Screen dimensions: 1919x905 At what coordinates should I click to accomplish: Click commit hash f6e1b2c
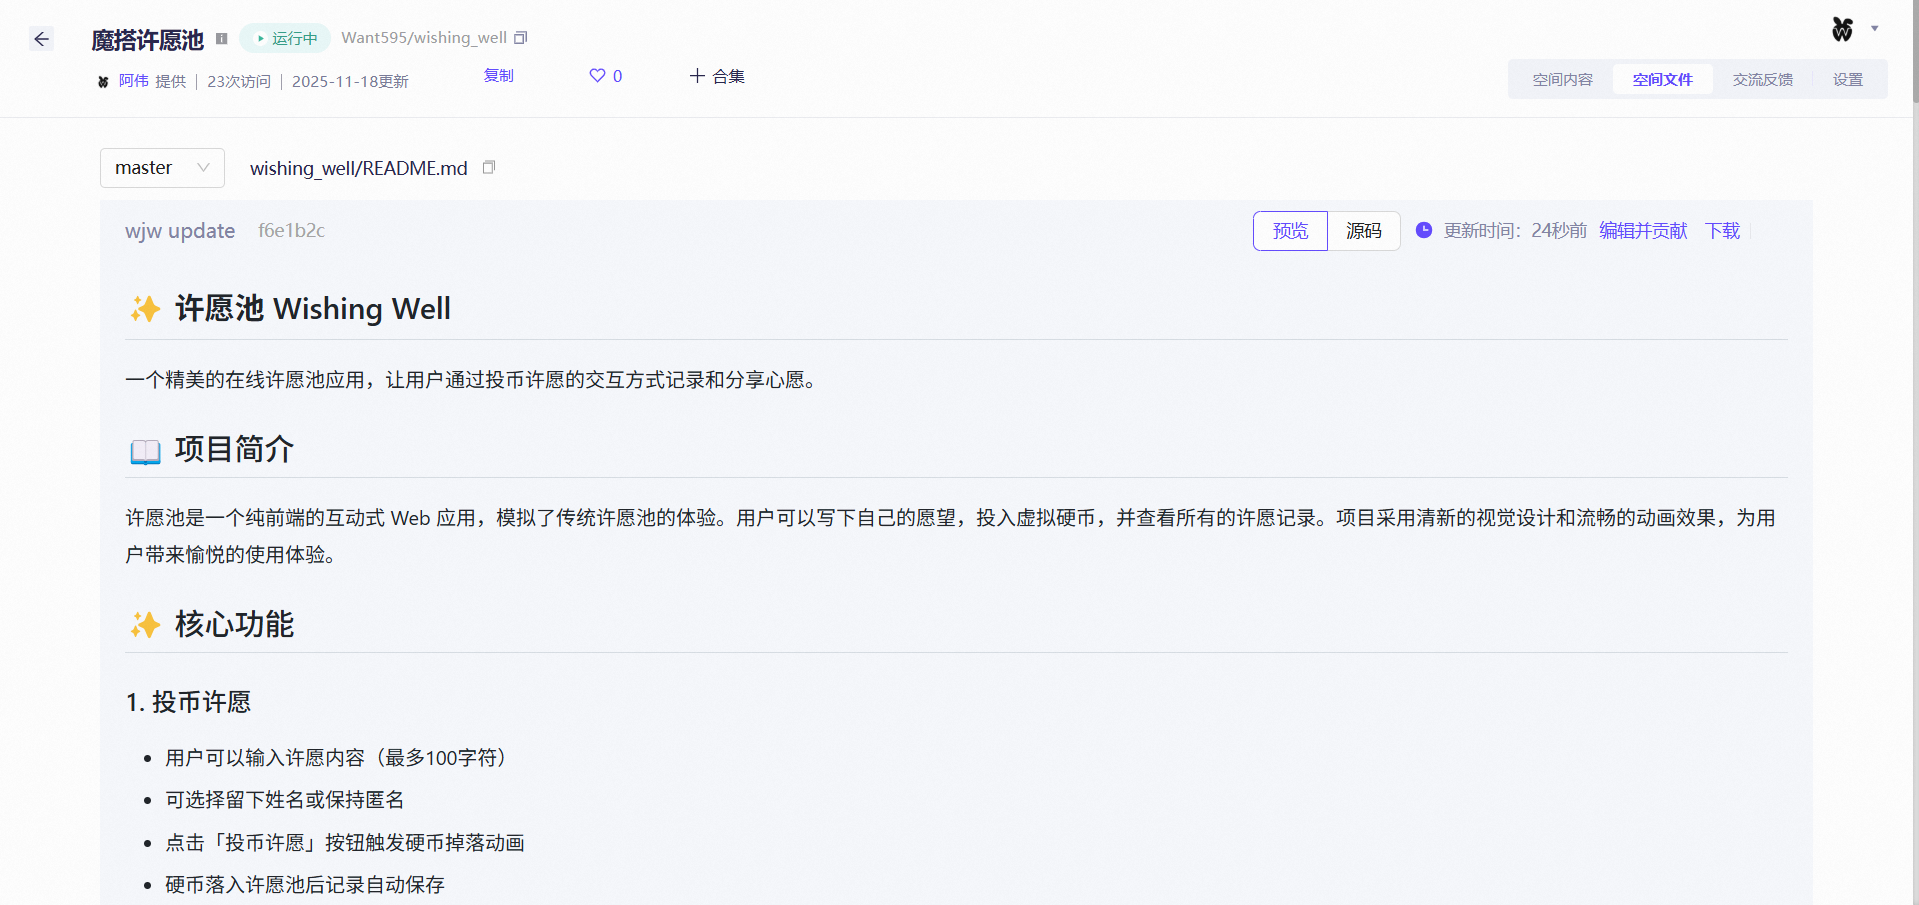click(291, 231)
